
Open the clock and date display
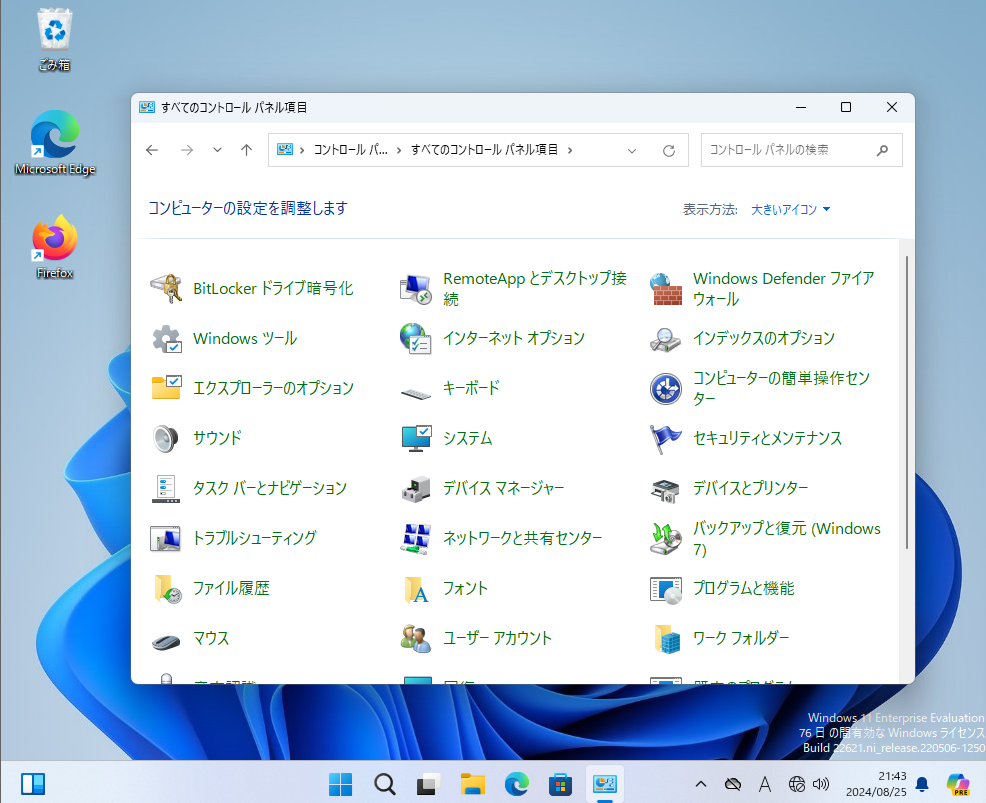tap(876, 784)
